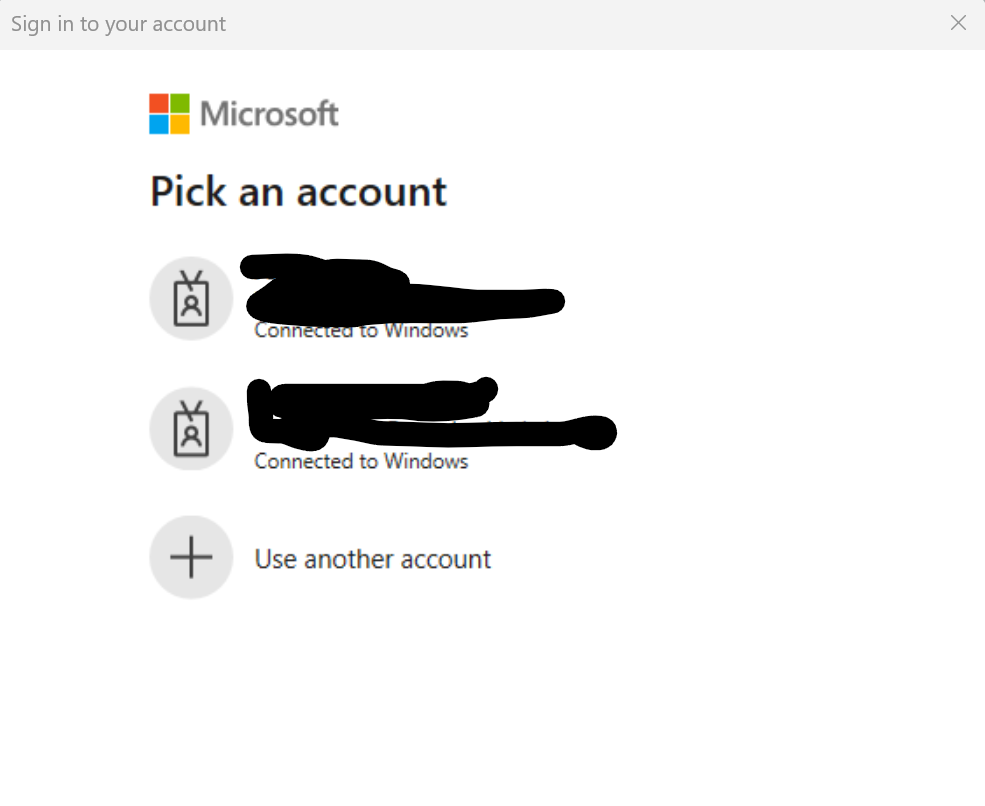985x806 pixels.
Task: Click the "Pick an account" heading
Action: pos(298,191)
